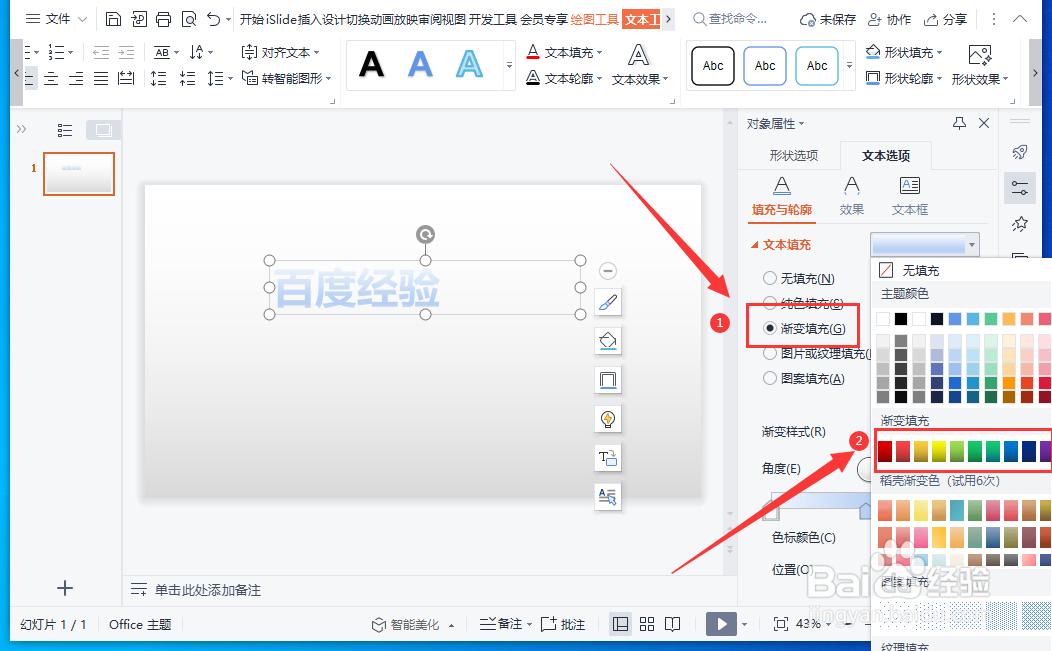Click the rocket icon in right sidebar

point(1020,152)
